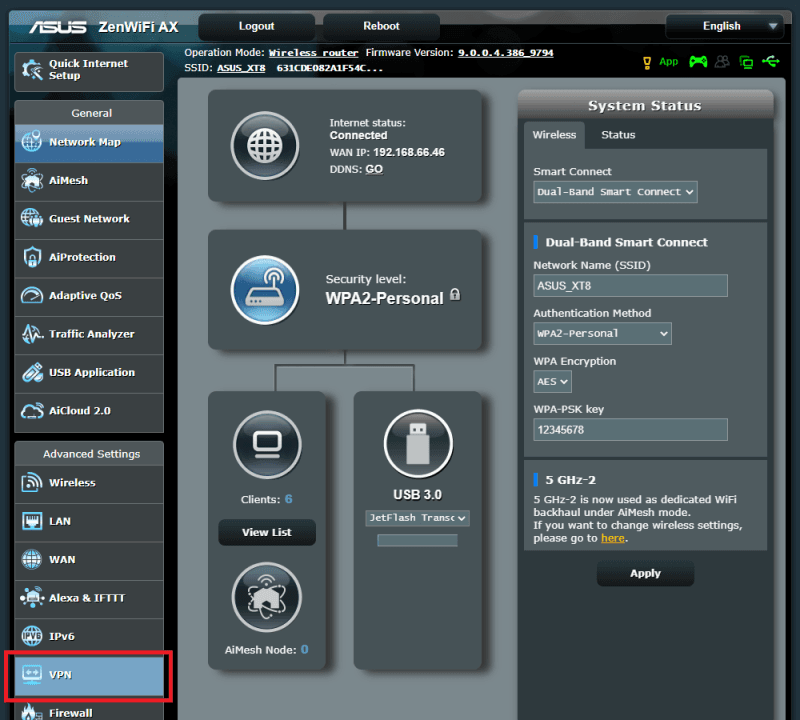
Task: Click the USB status icon in header
Action: click(770, 62)
